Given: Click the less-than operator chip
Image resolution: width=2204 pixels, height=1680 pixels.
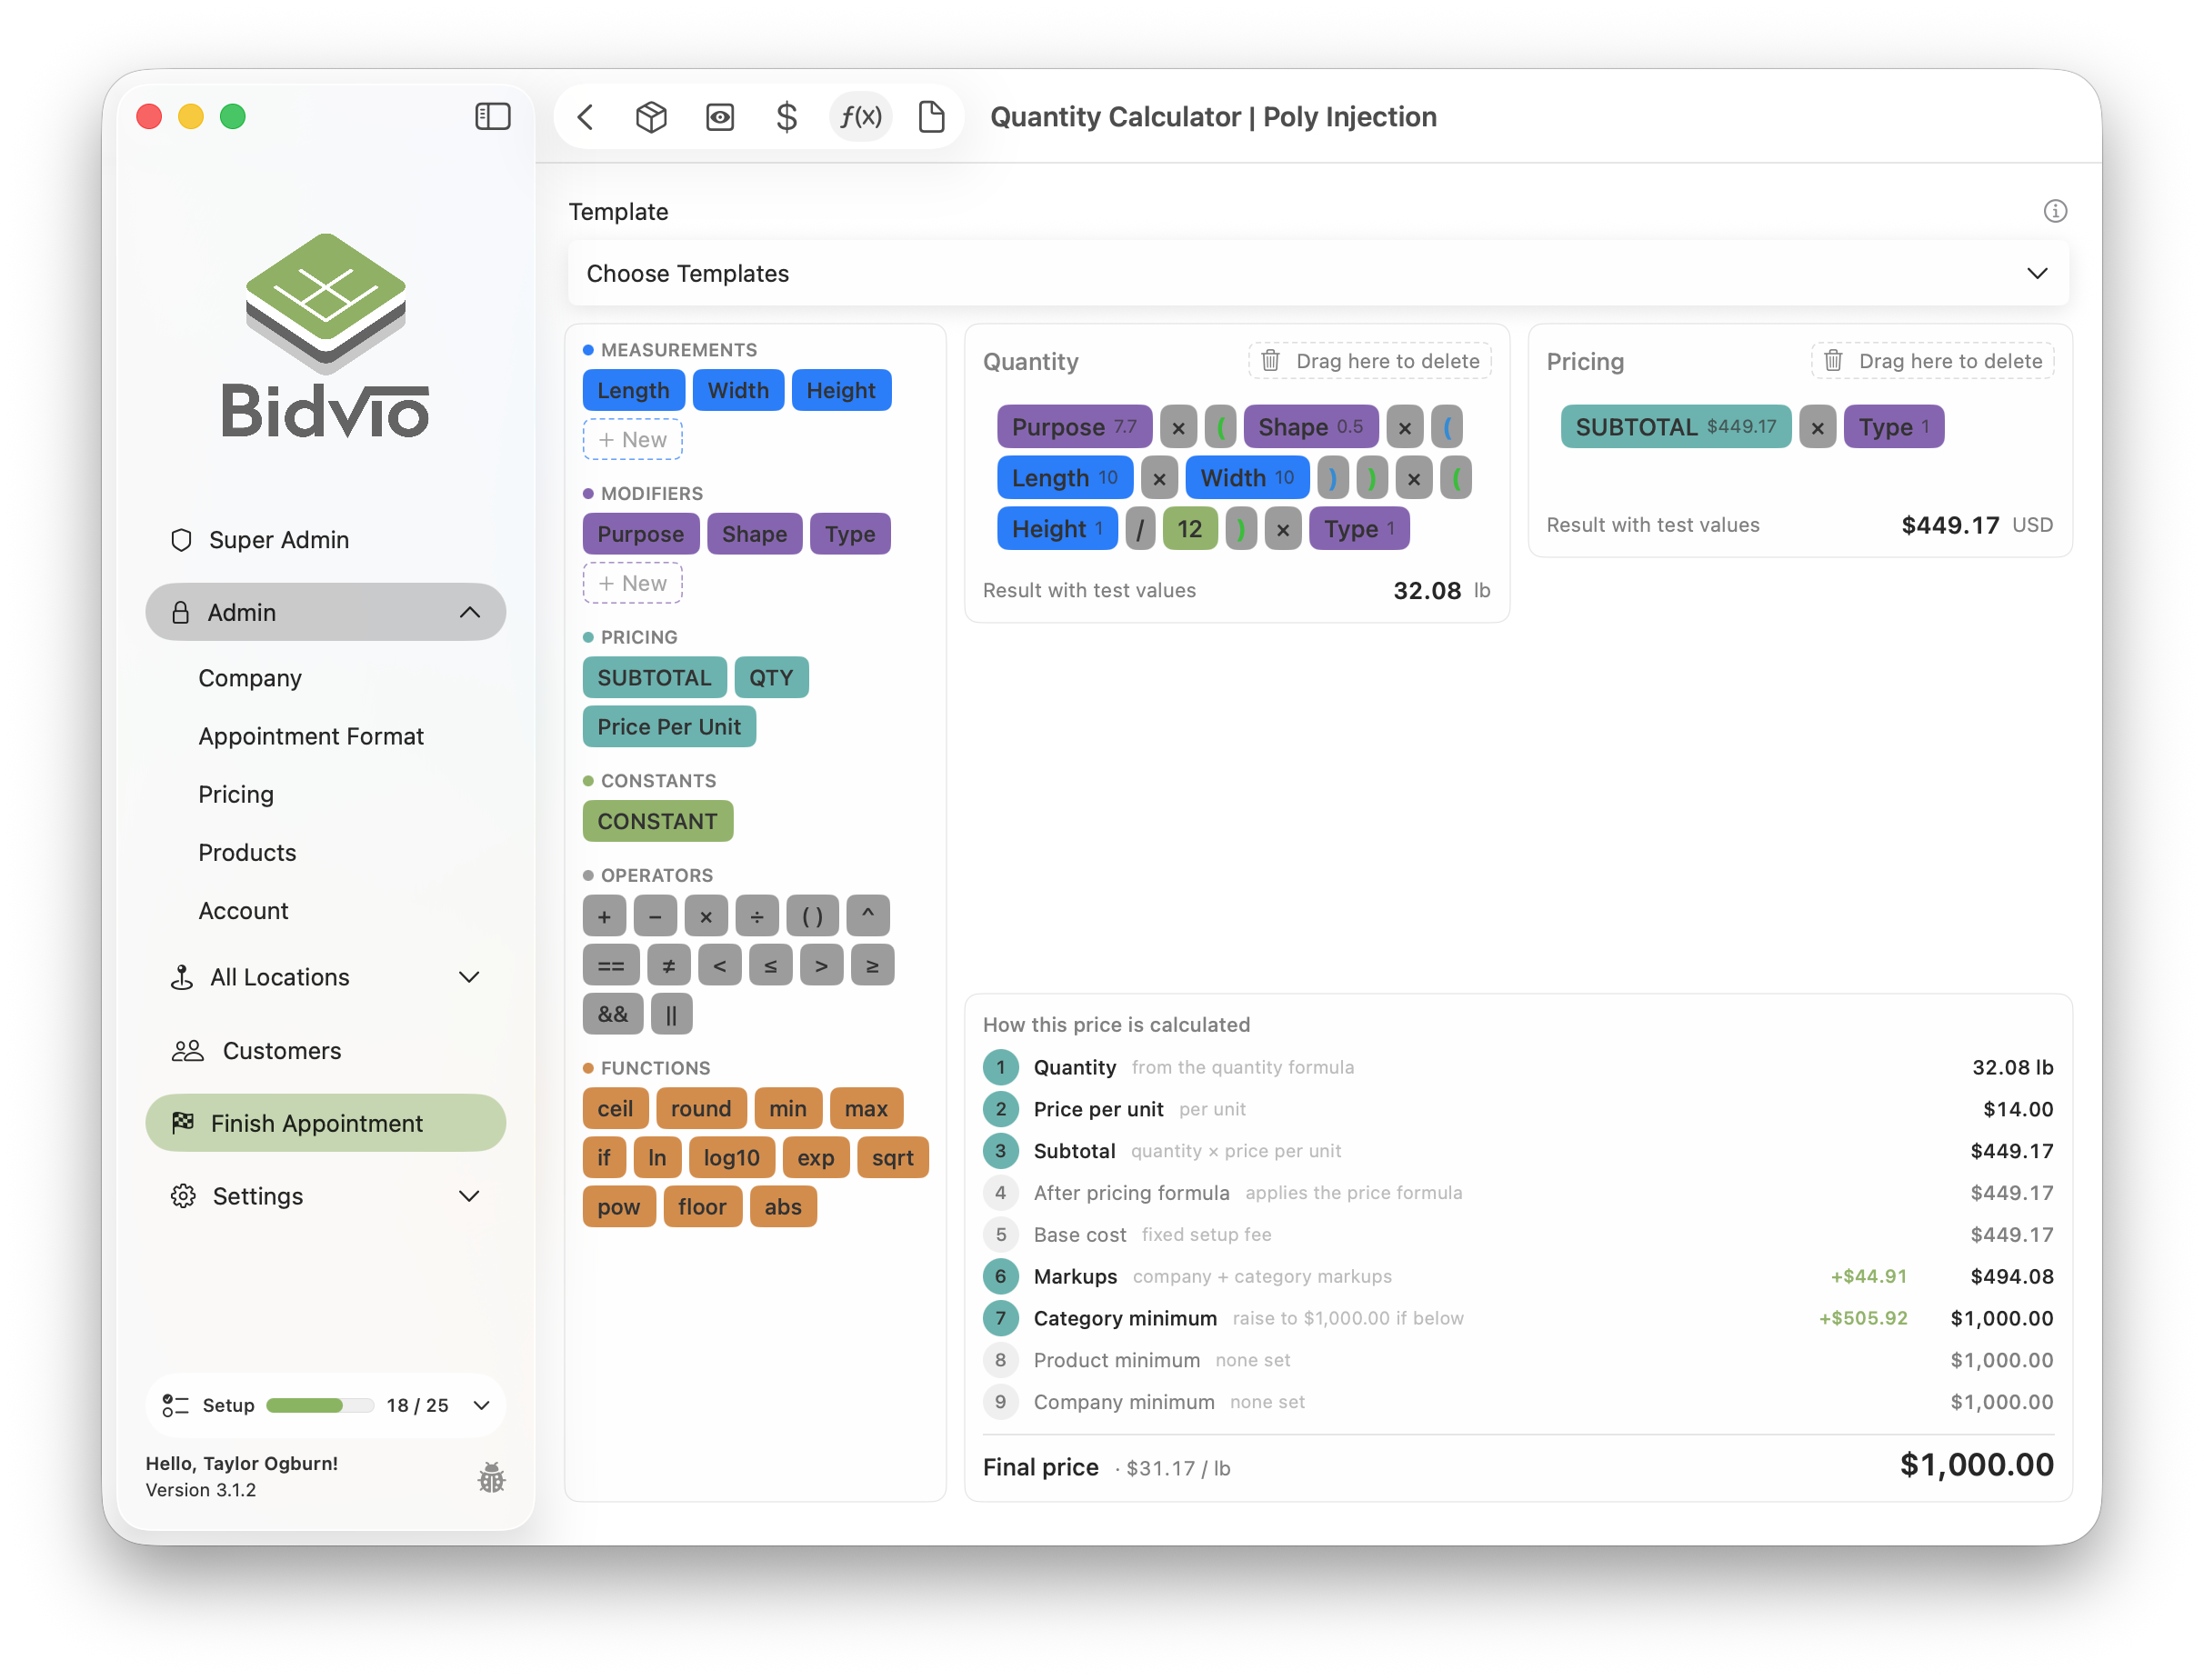Looking at the screenshot, I should (720, 965).
